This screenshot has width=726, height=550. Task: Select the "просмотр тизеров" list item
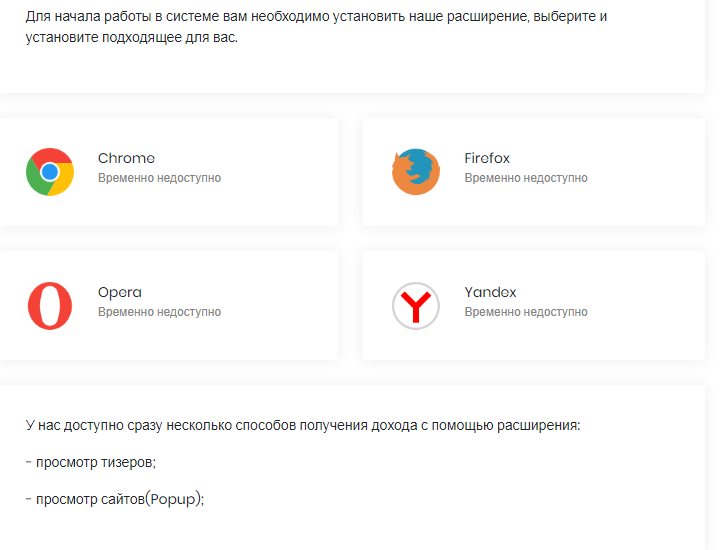(96, 462)
